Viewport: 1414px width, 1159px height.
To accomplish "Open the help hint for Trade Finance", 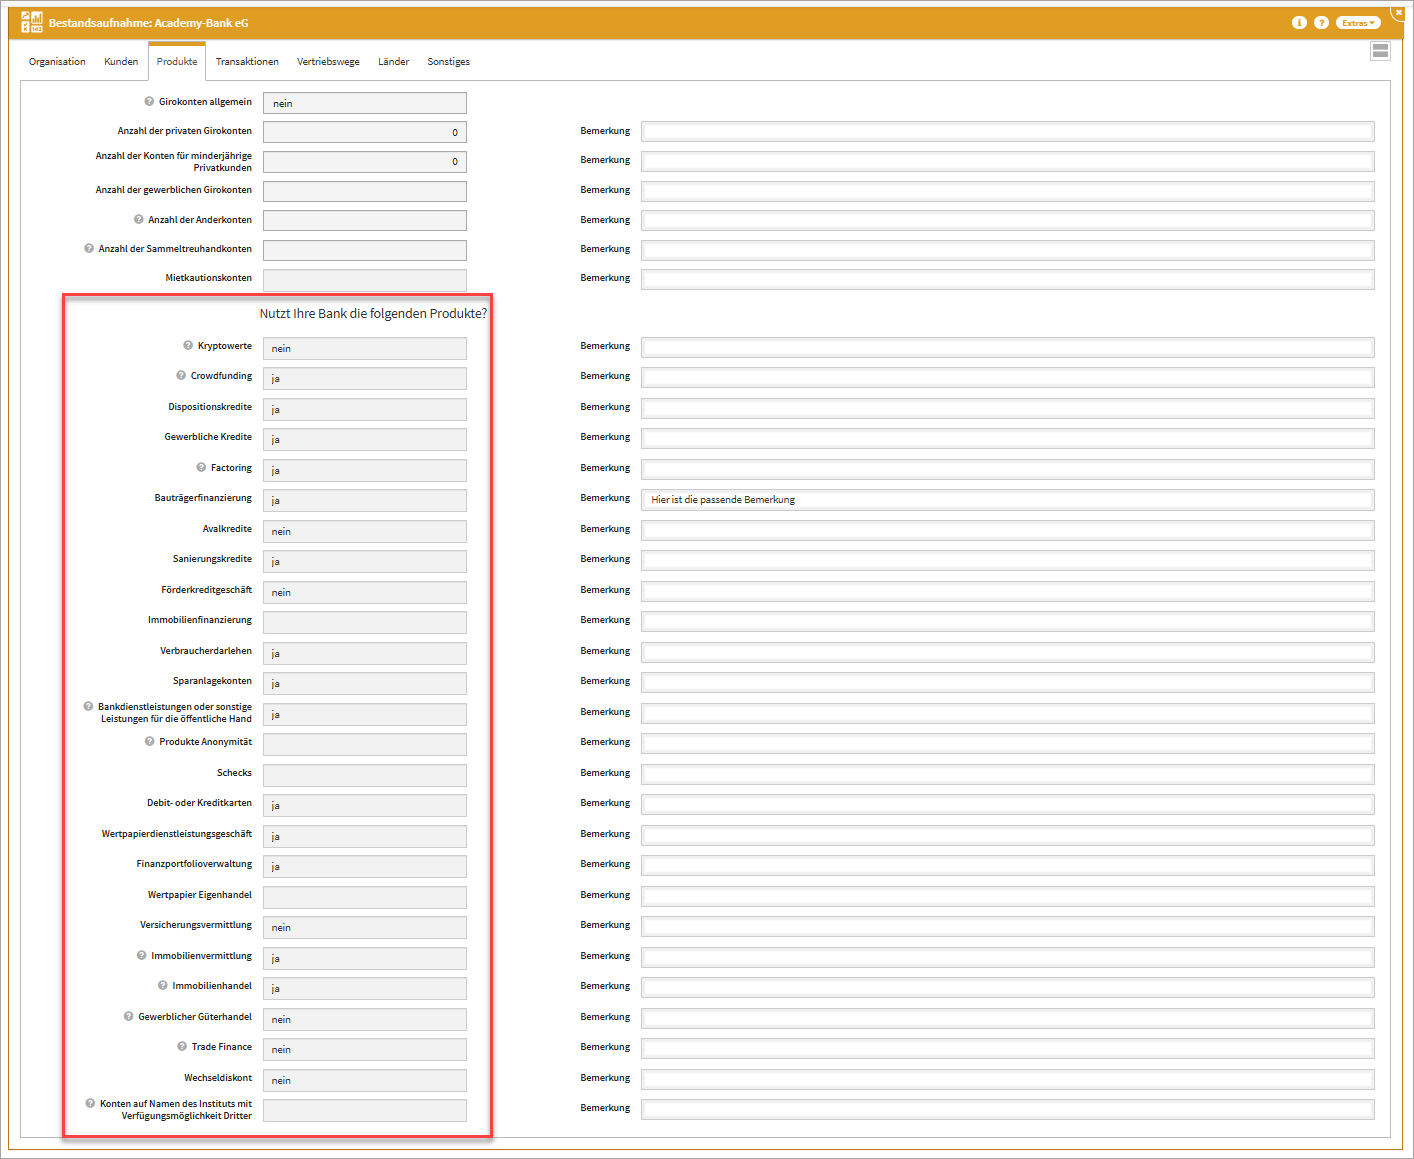I will (182, 1047).
